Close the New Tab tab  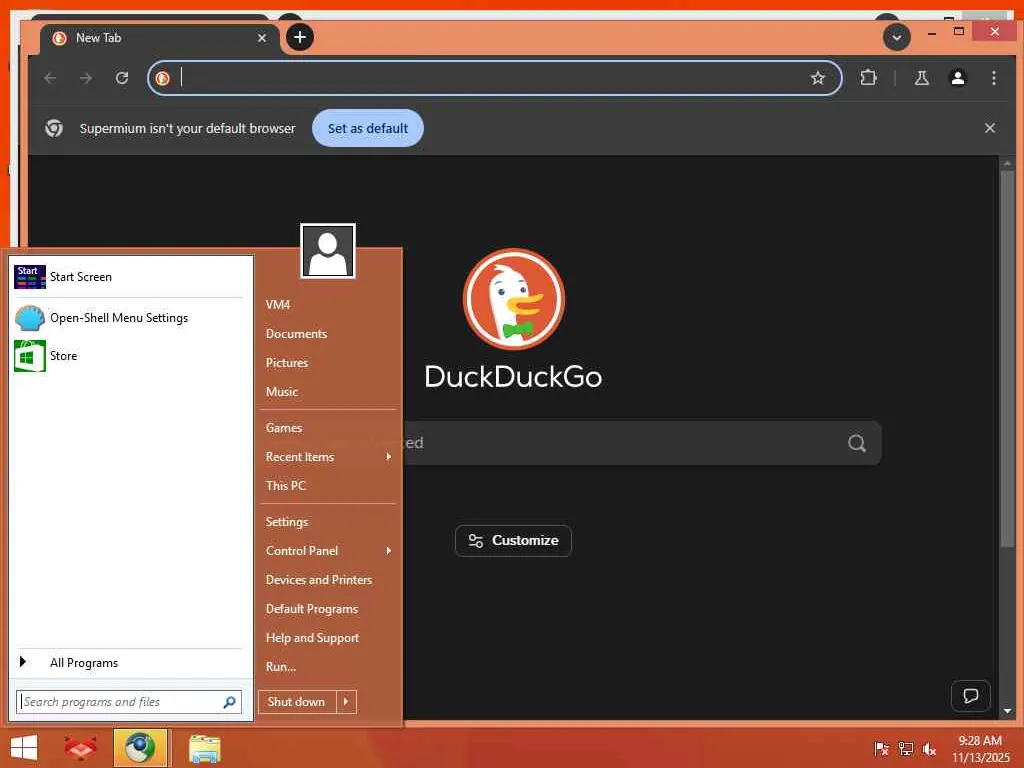pyautogui.click(x=262, y=38)
